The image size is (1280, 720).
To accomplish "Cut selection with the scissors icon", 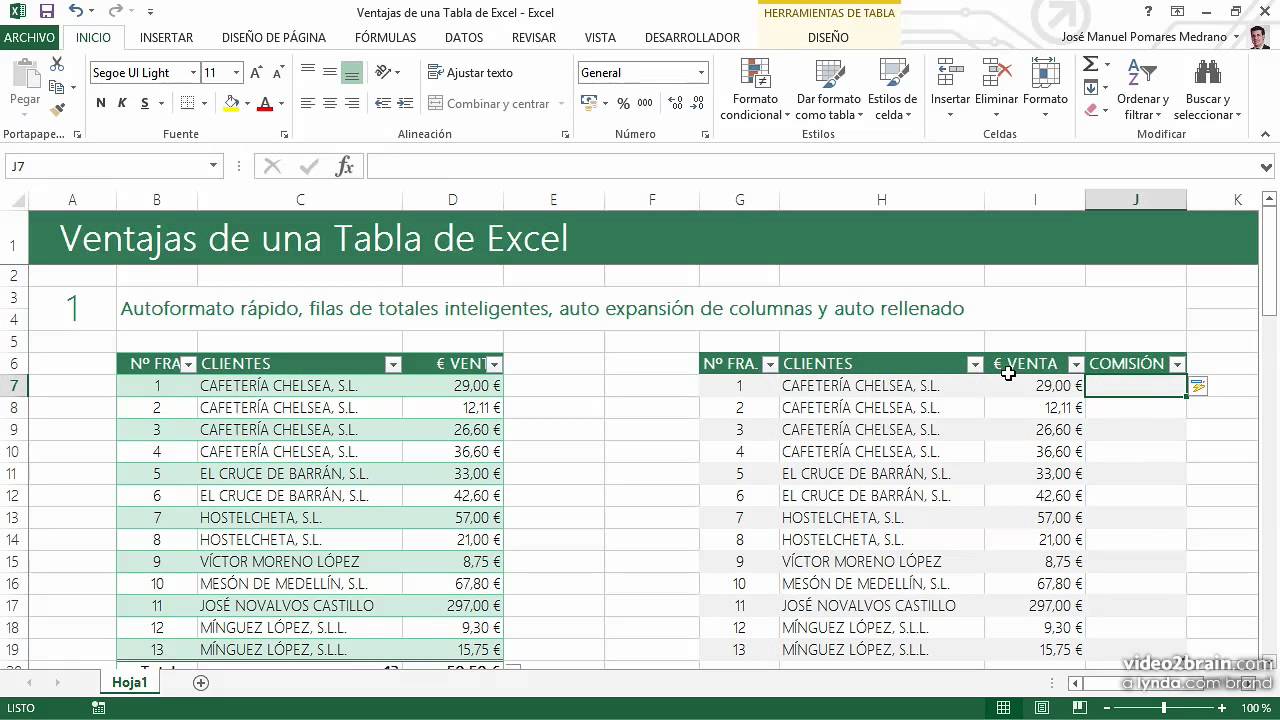I will (57, 65).
